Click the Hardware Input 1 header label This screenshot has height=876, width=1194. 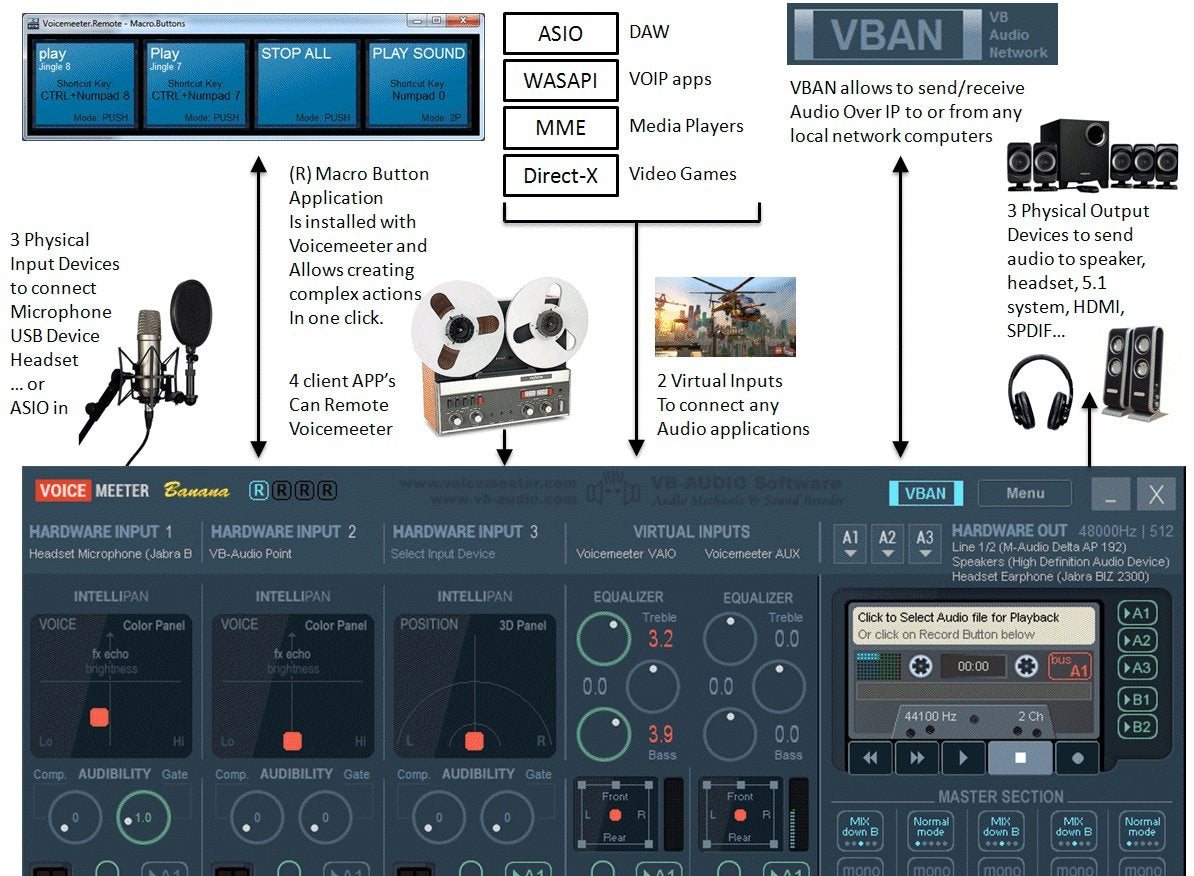[101, 532]
